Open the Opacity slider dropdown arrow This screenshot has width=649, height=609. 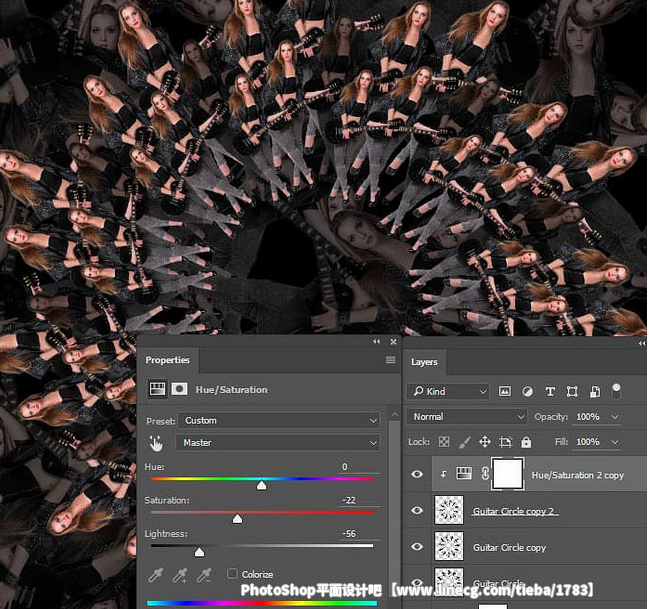[615, 417]
